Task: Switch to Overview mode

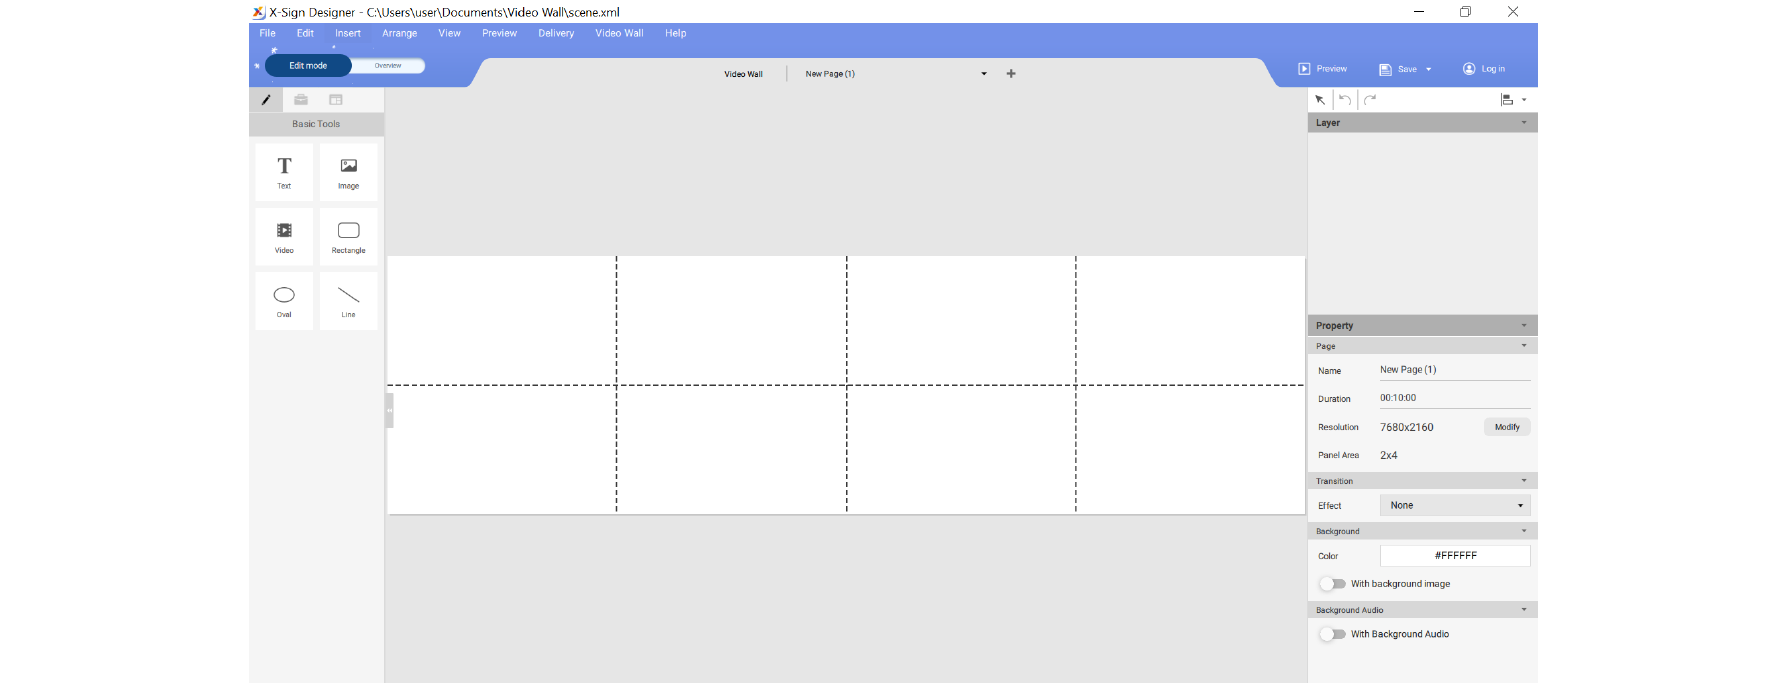Action: point(388,66)
